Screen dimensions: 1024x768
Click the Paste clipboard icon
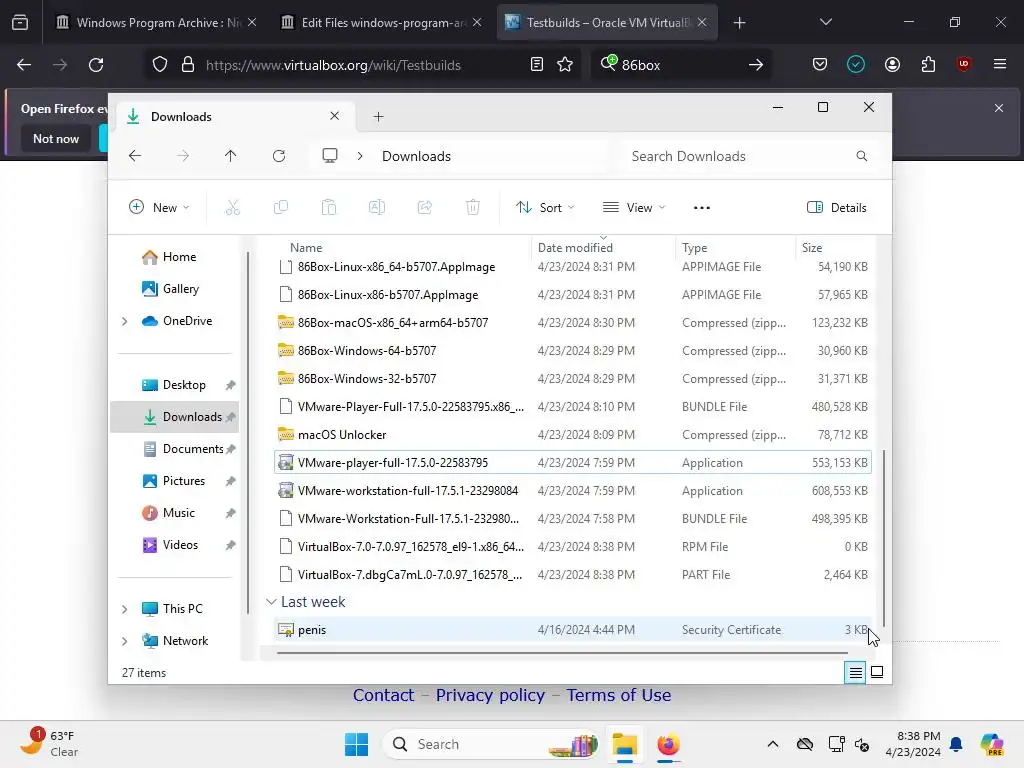[x=328, y=208]
